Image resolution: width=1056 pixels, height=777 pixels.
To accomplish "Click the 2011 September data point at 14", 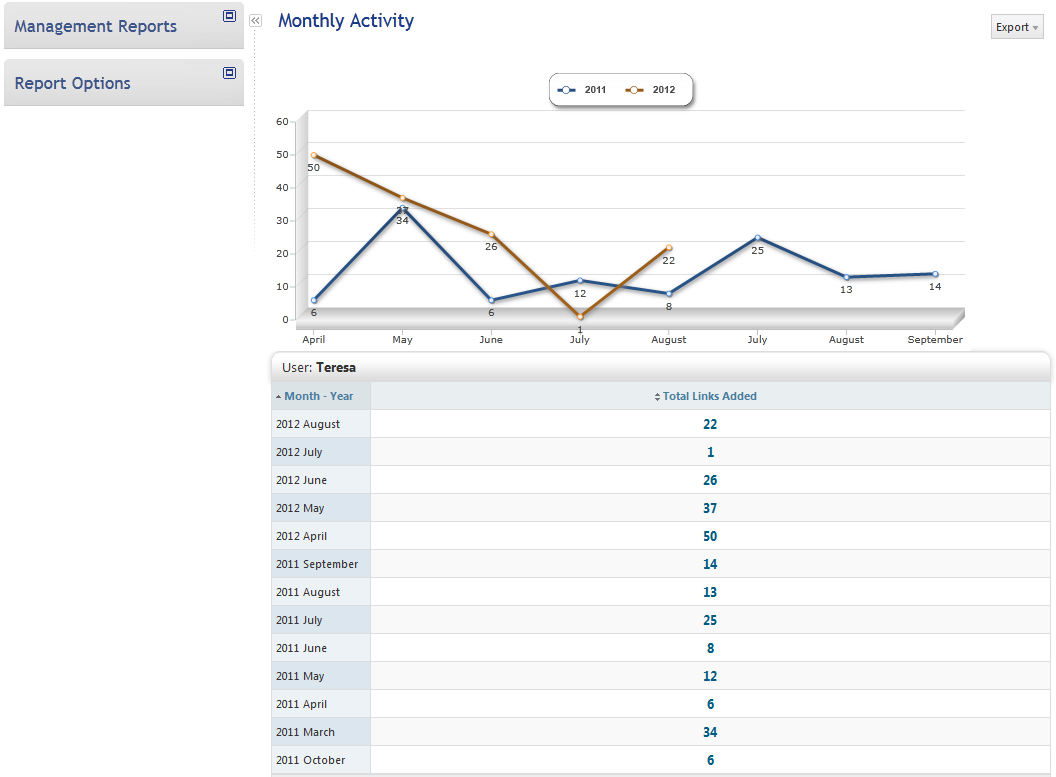I will click(935, 274).
